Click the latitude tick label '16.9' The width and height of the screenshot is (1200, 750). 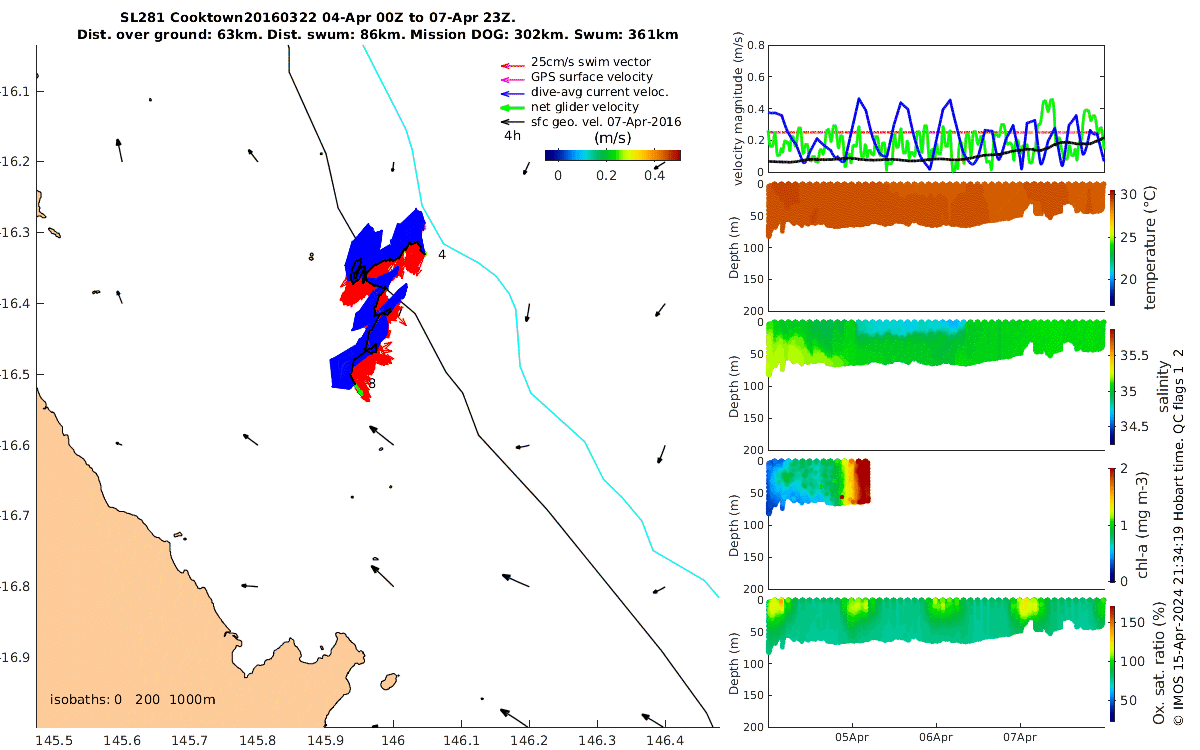click(15, 658)
